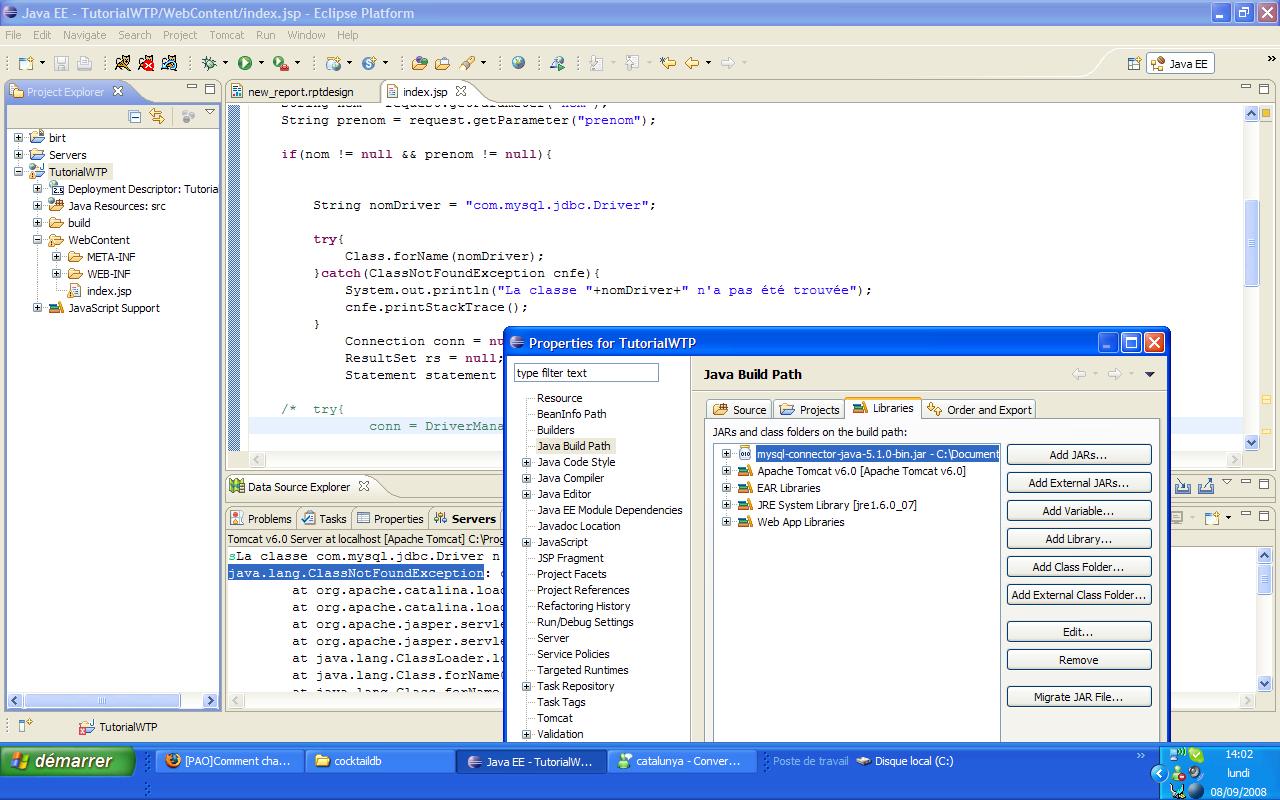Screen dimensions: 1280x800
Task: Select JavaScript Support in Project Explorer
Action: (x=113, y=308)
